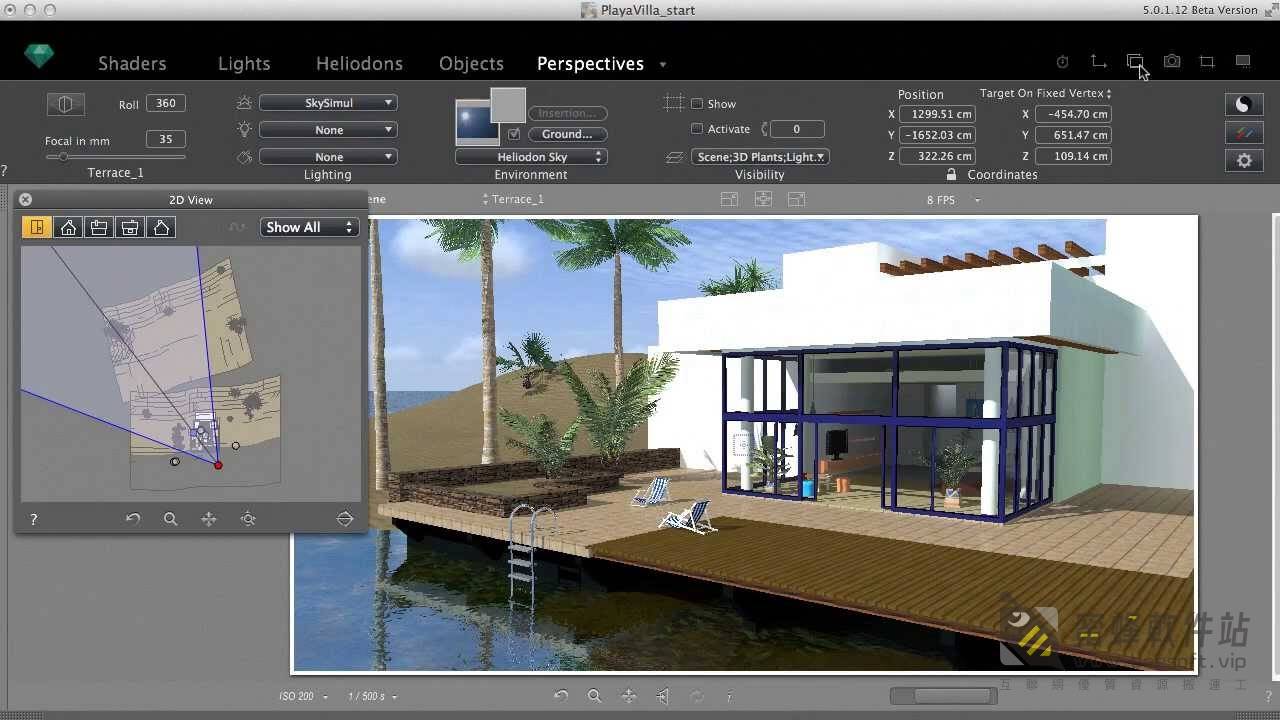Screen dimensions: 1280x720
Task: Toggle the Coordinates lock icon
Action: (x=949, y=174)
